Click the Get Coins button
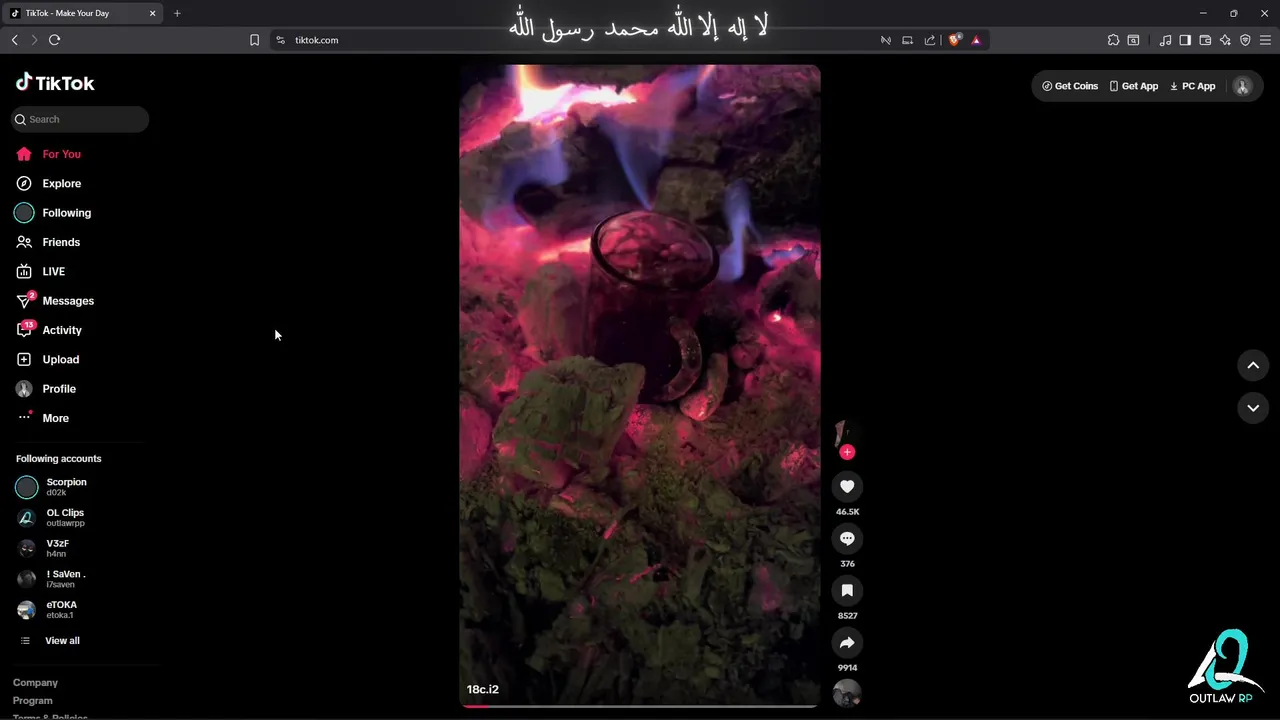Screen dimensions: 1280x720 pos(1070,86)
